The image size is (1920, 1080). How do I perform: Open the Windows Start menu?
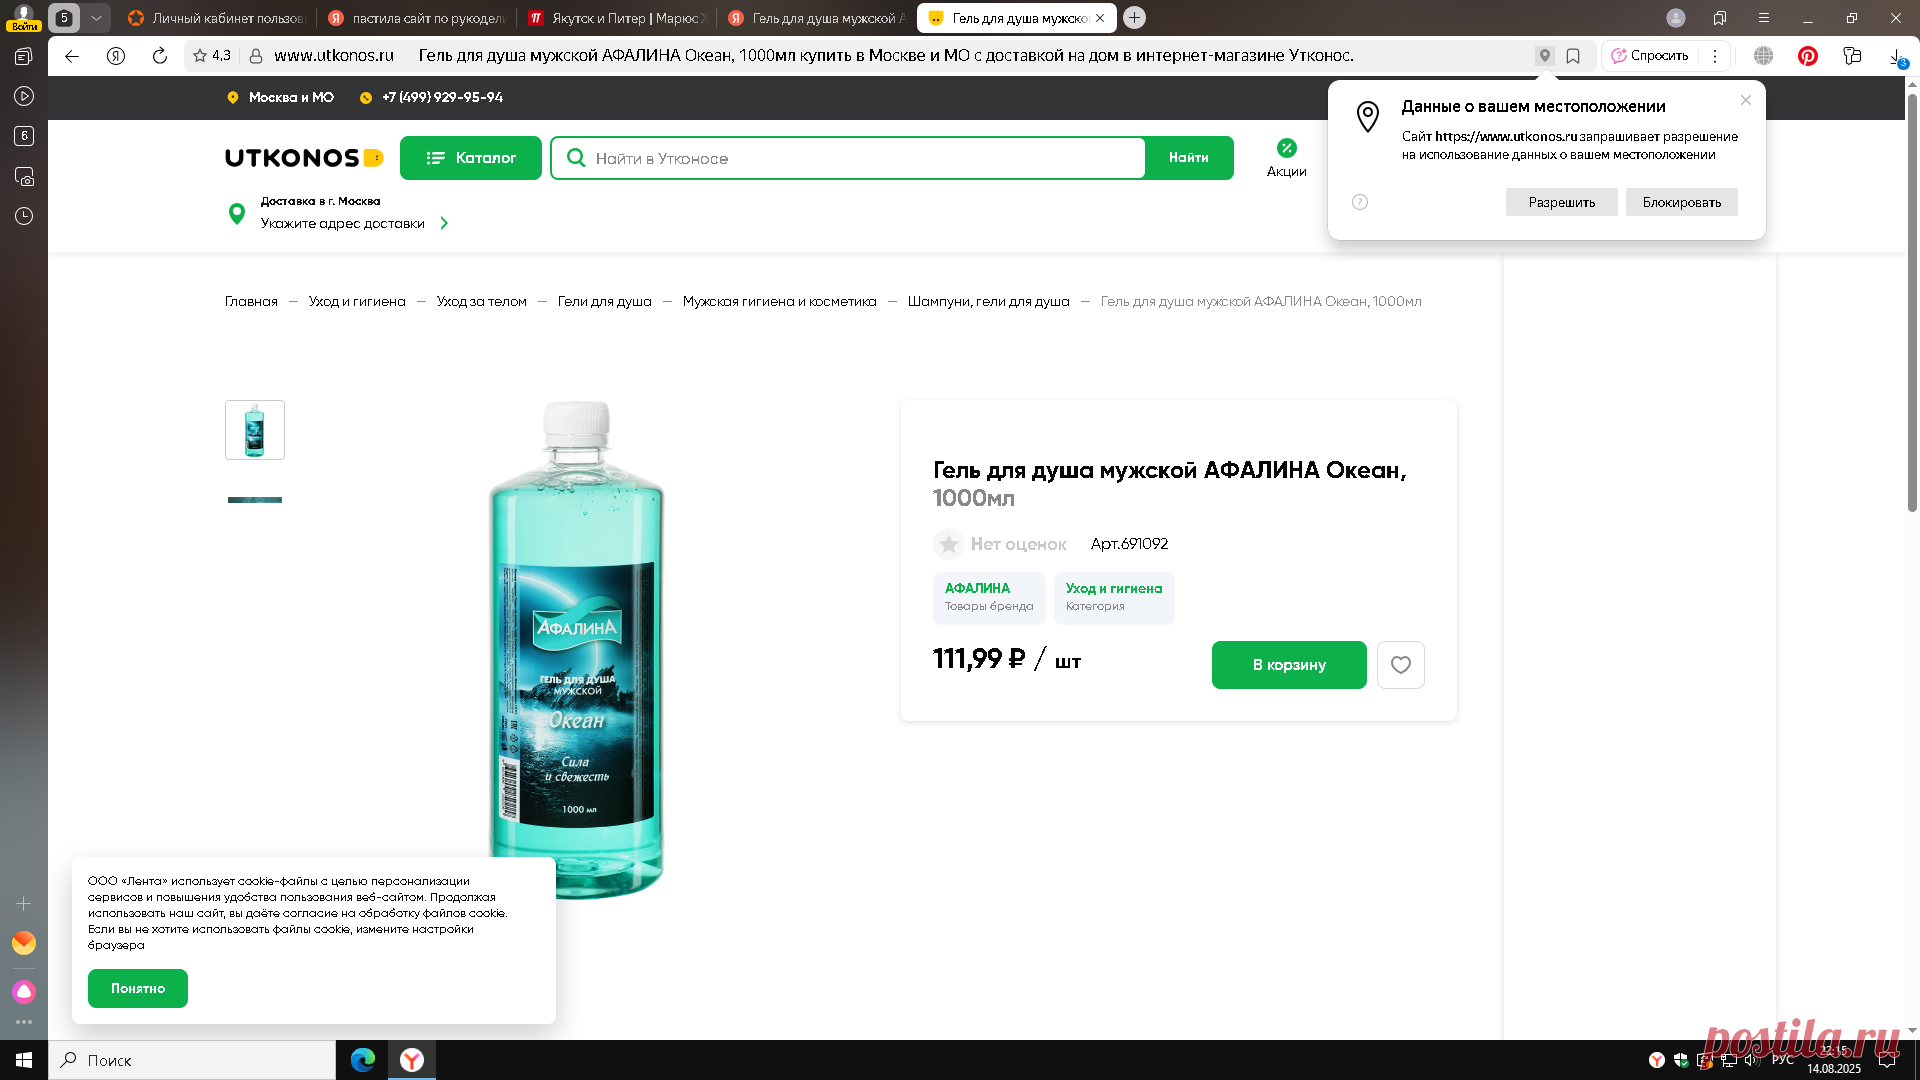click(x=24, y=1060)
